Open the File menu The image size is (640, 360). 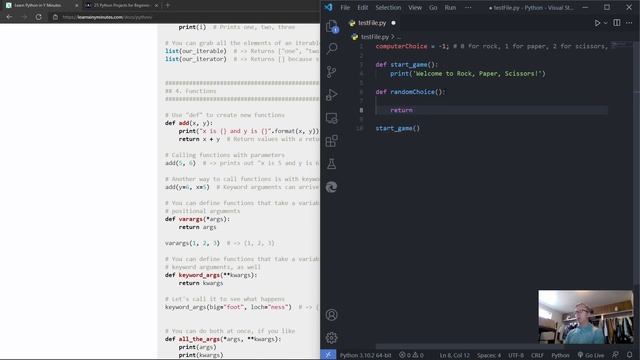coord(345,7)
